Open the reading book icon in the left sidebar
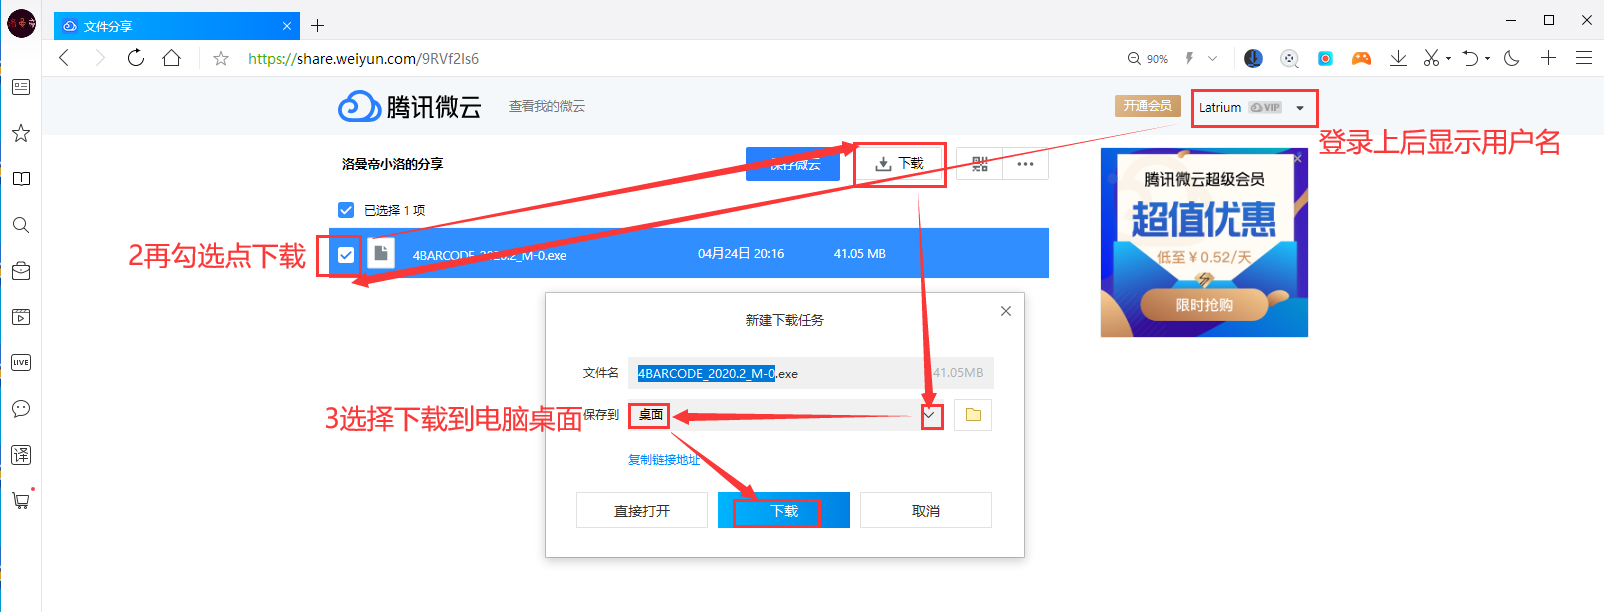The image size is (1604, 612). coord(21,179)
